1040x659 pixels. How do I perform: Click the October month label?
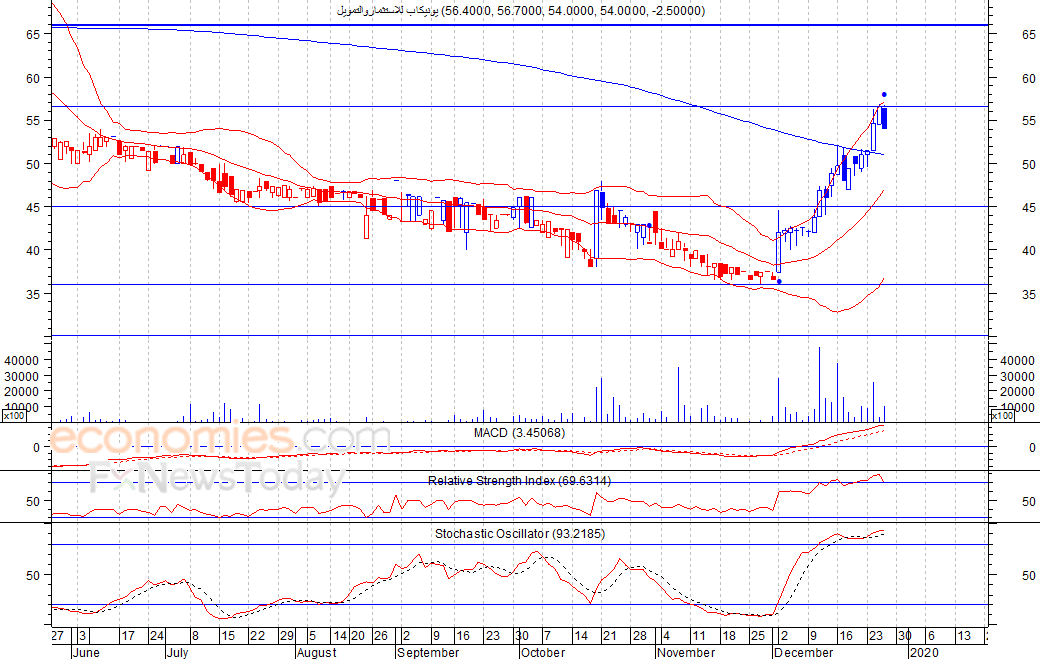tap(543, 652)
